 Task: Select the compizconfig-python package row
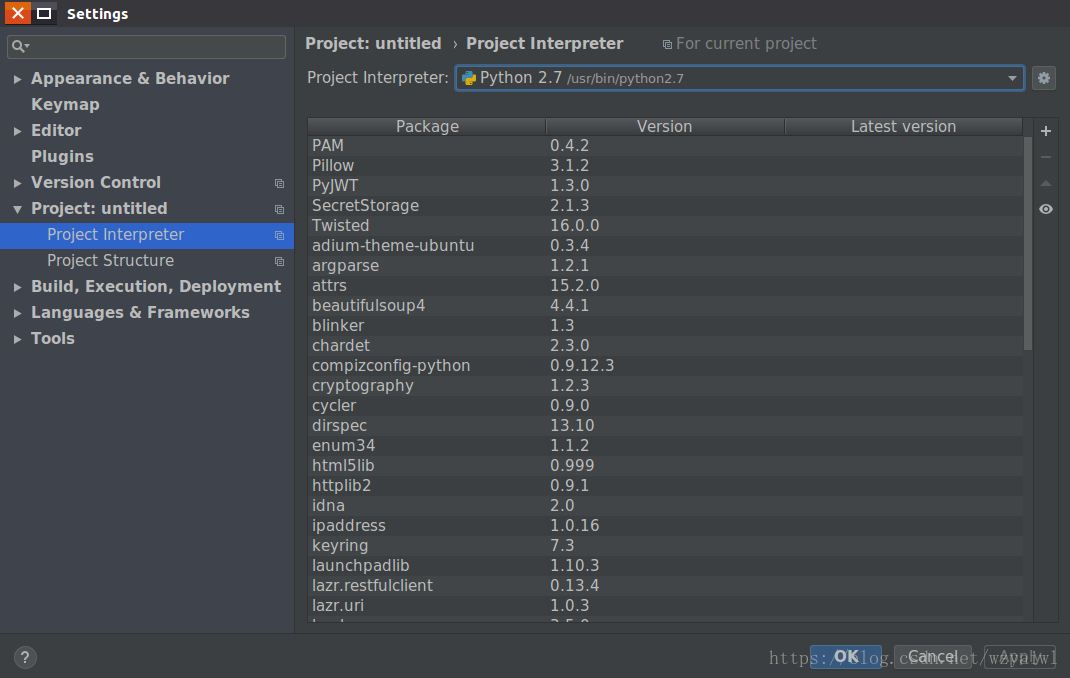pos(665,366)
